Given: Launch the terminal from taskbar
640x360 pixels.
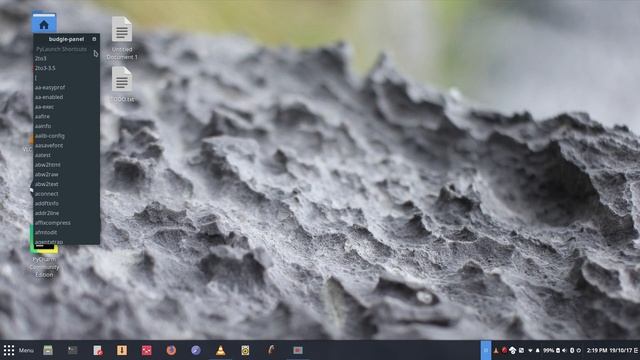Looking at the screenshot, I should pyautogui.click(x=73, y=350).
